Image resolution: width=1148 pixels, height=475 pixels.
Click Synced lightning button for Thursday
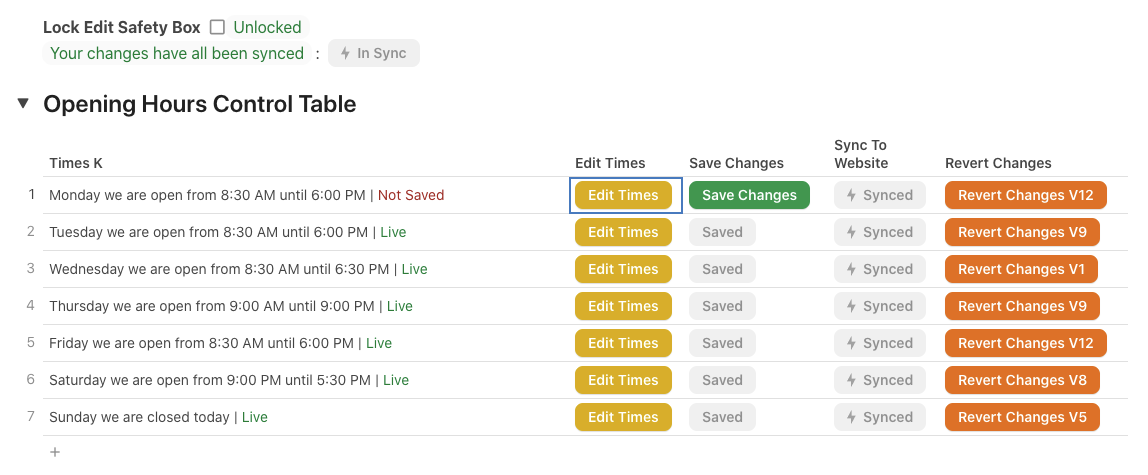pos(879,306)
